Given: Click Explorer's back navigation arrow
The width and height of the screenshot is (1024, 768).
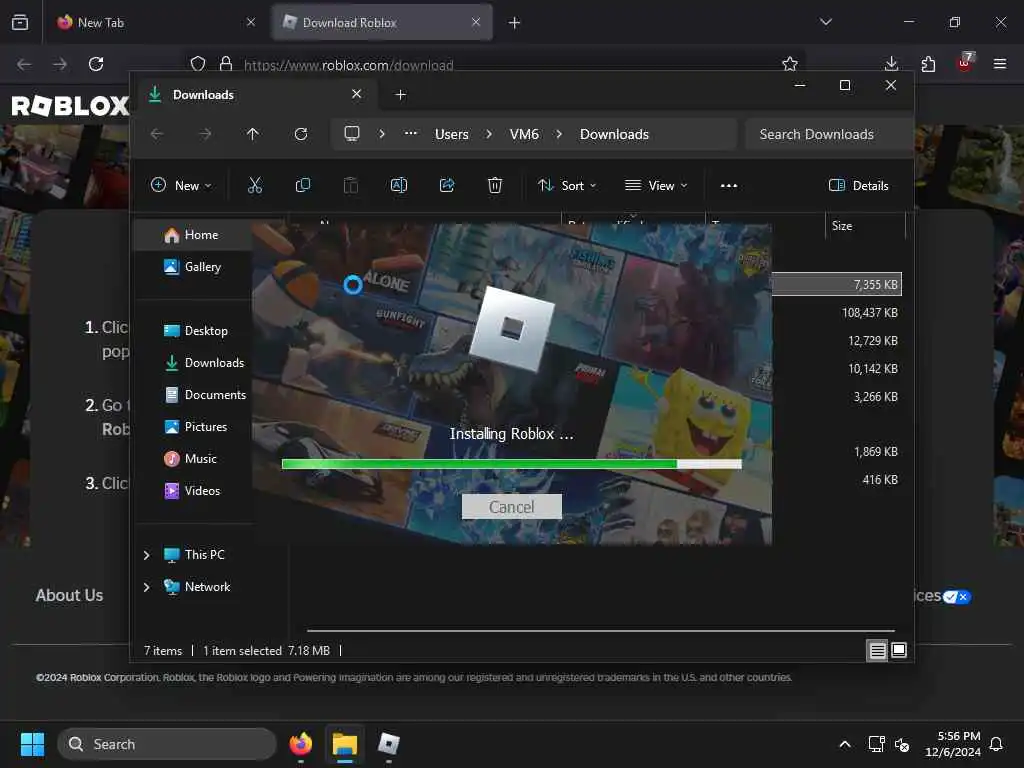Looking at the screenshot, I should point(157,134).
